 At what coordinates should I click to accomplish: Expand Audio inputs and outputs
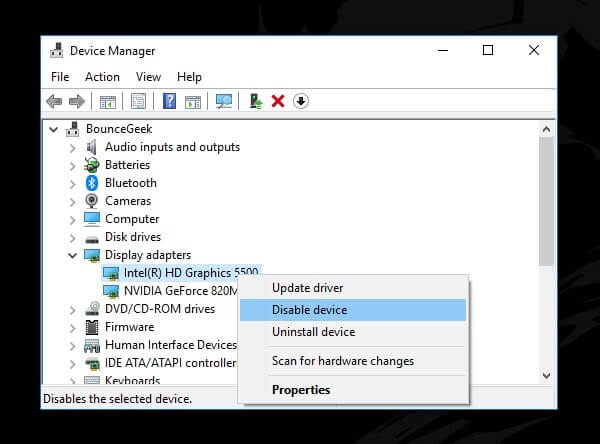[73, 148]
